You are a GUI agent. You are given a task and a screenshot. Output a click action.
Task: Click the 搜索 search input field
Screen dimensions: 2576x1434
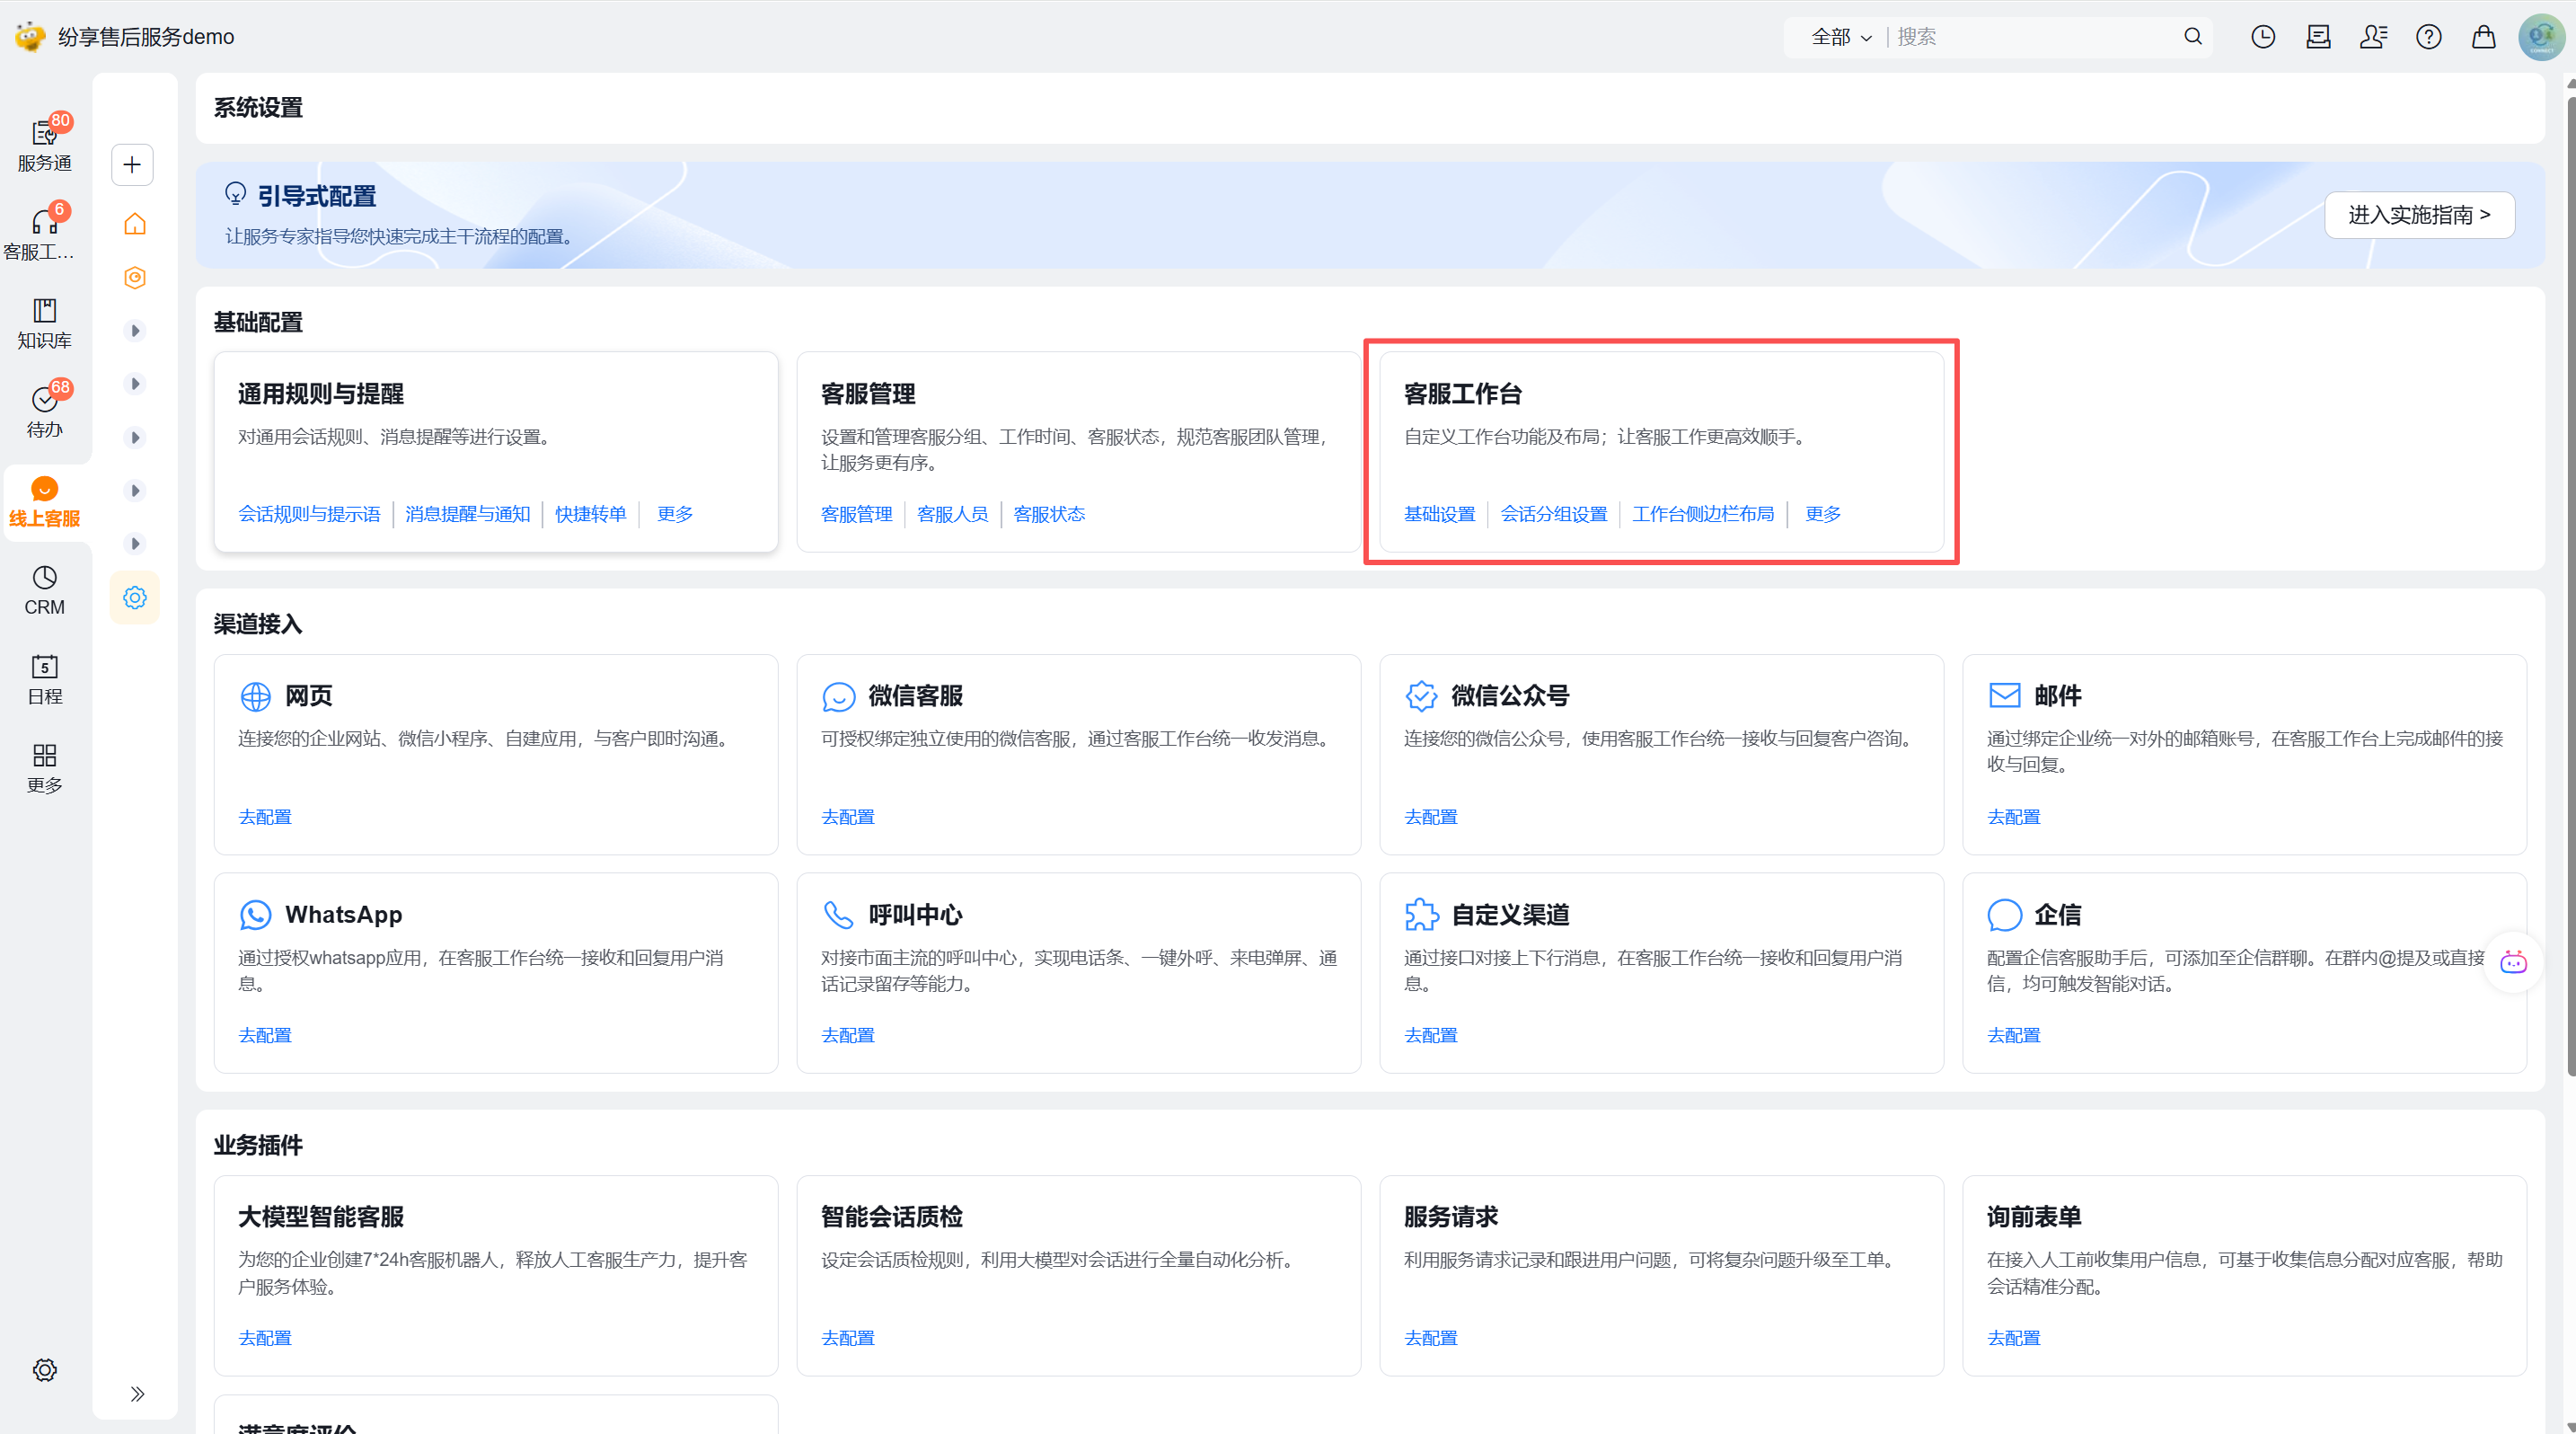click(x=2030, y=37)
